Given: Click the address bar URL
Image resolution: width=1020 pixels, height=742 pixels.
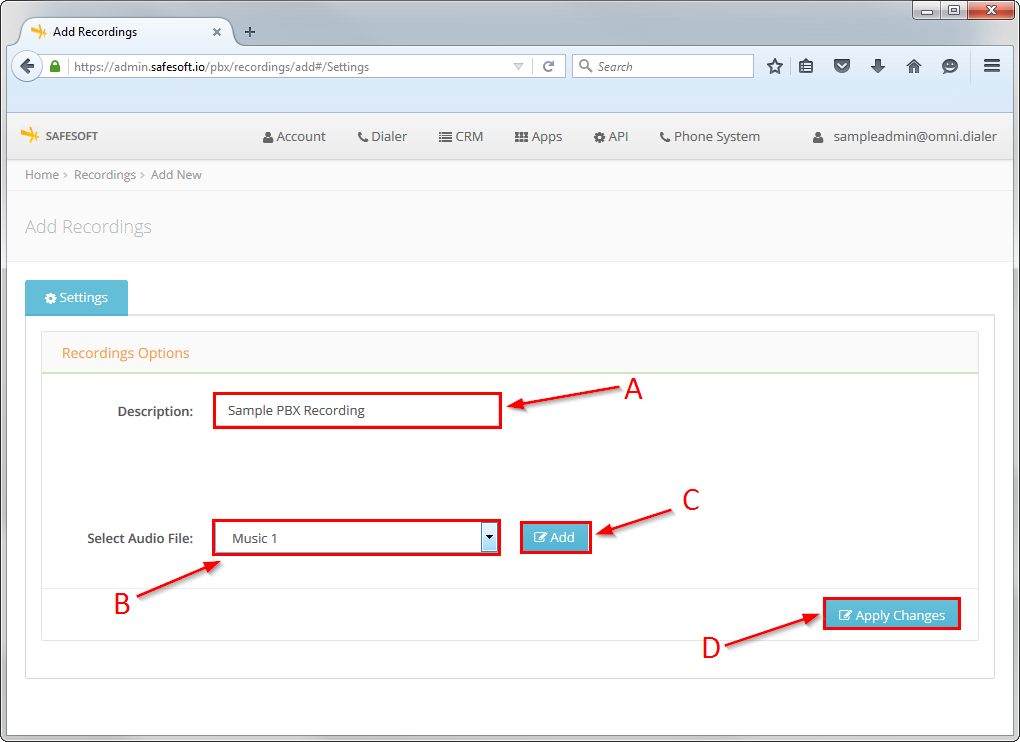Looking at the screenshot, I should [221, 66].
